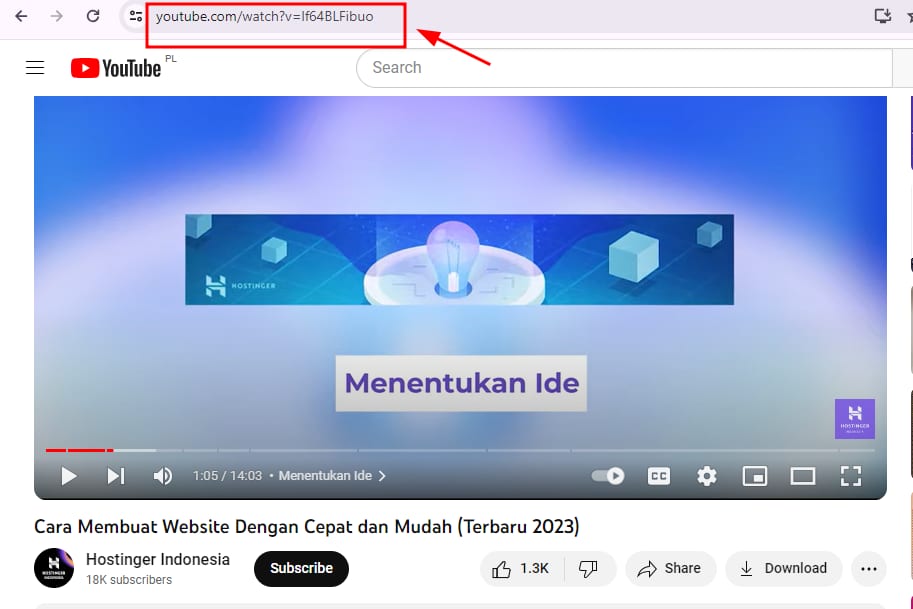Play the video with the play button

69,476
